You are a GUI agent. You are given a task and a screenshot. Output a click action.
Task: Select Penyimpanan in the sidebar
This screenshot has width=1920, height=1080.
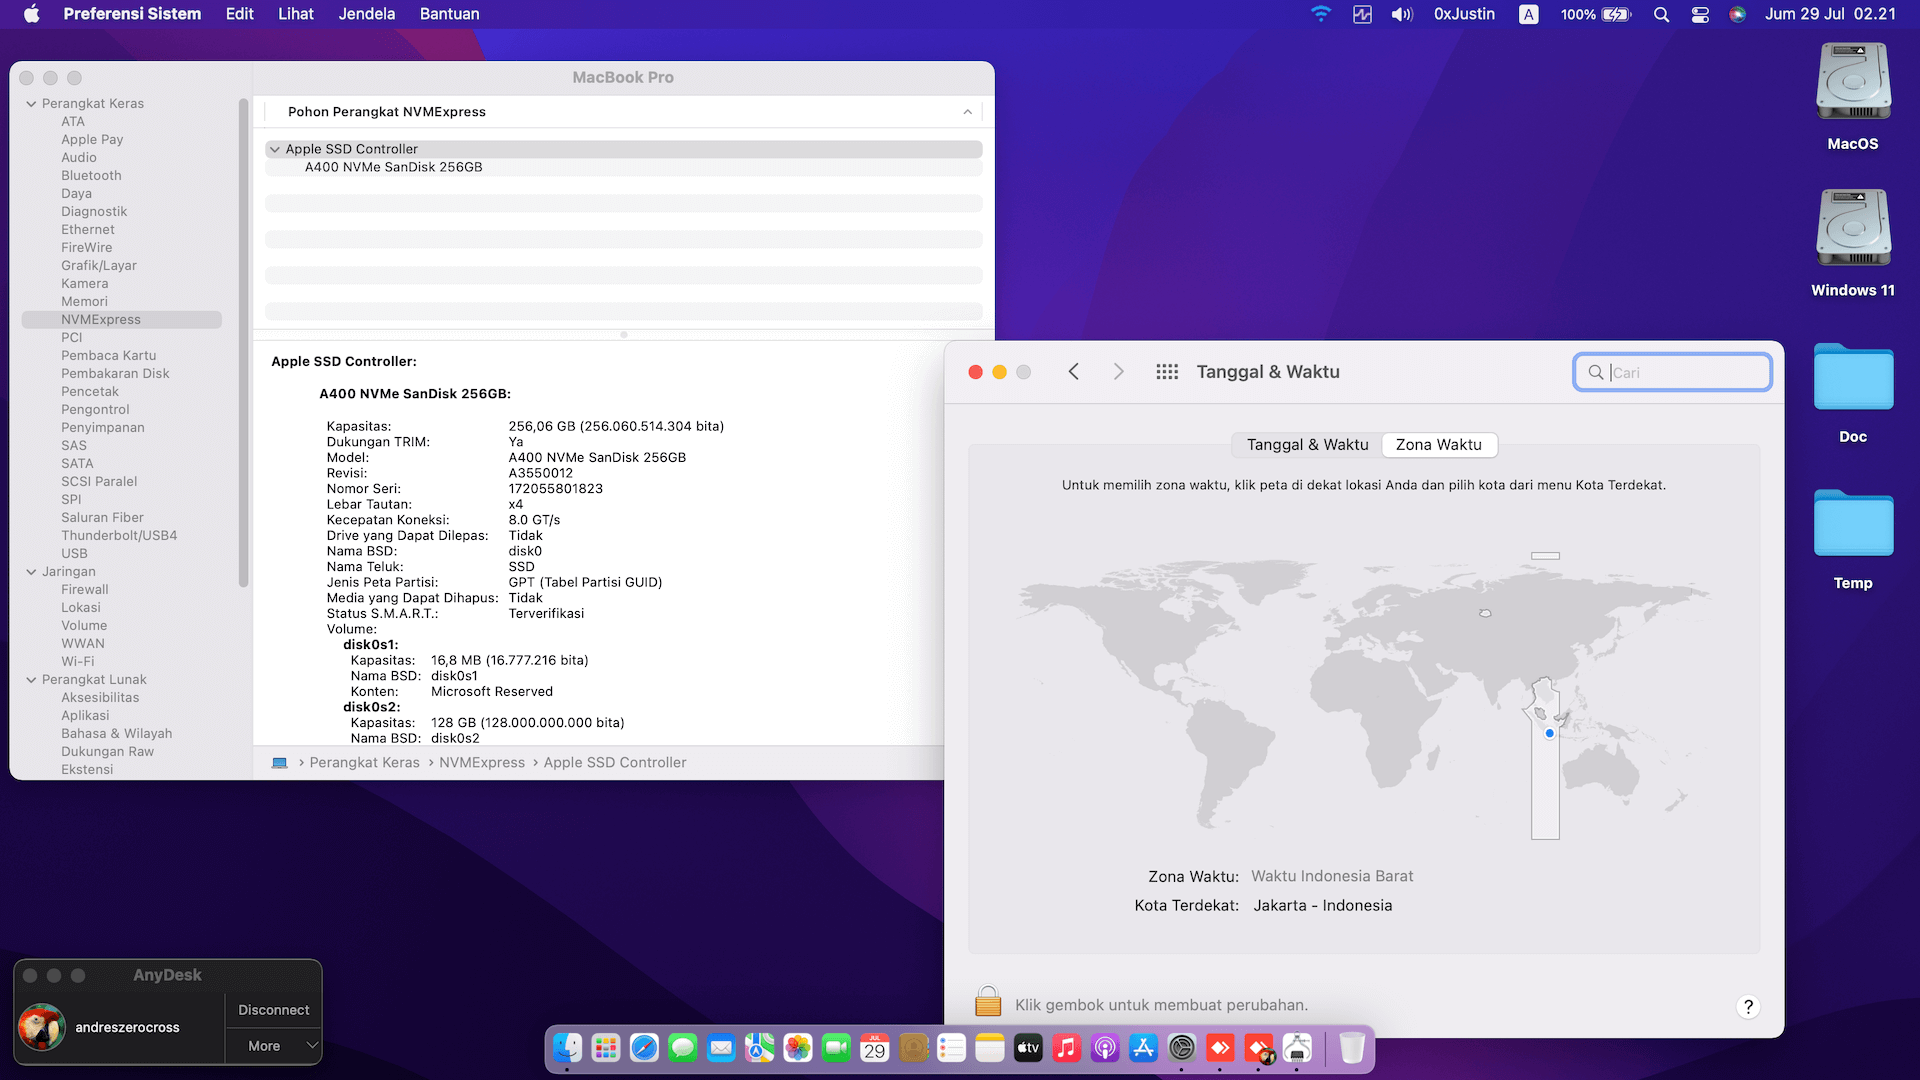point(103,428)
